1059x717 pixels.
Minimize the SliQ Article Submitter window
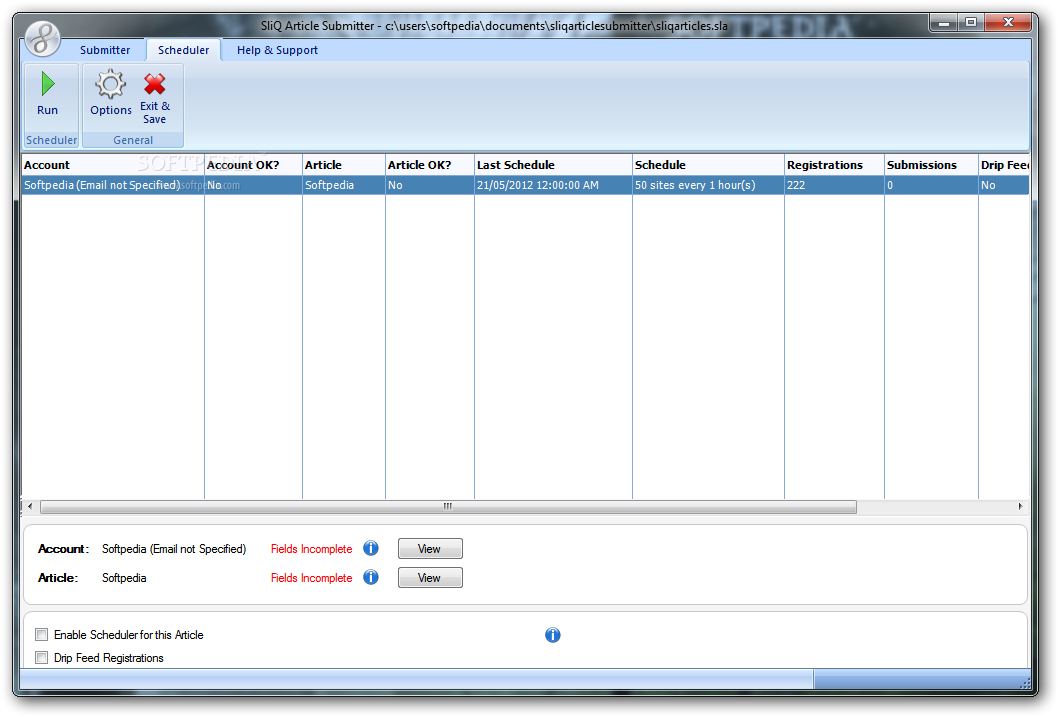944,23
